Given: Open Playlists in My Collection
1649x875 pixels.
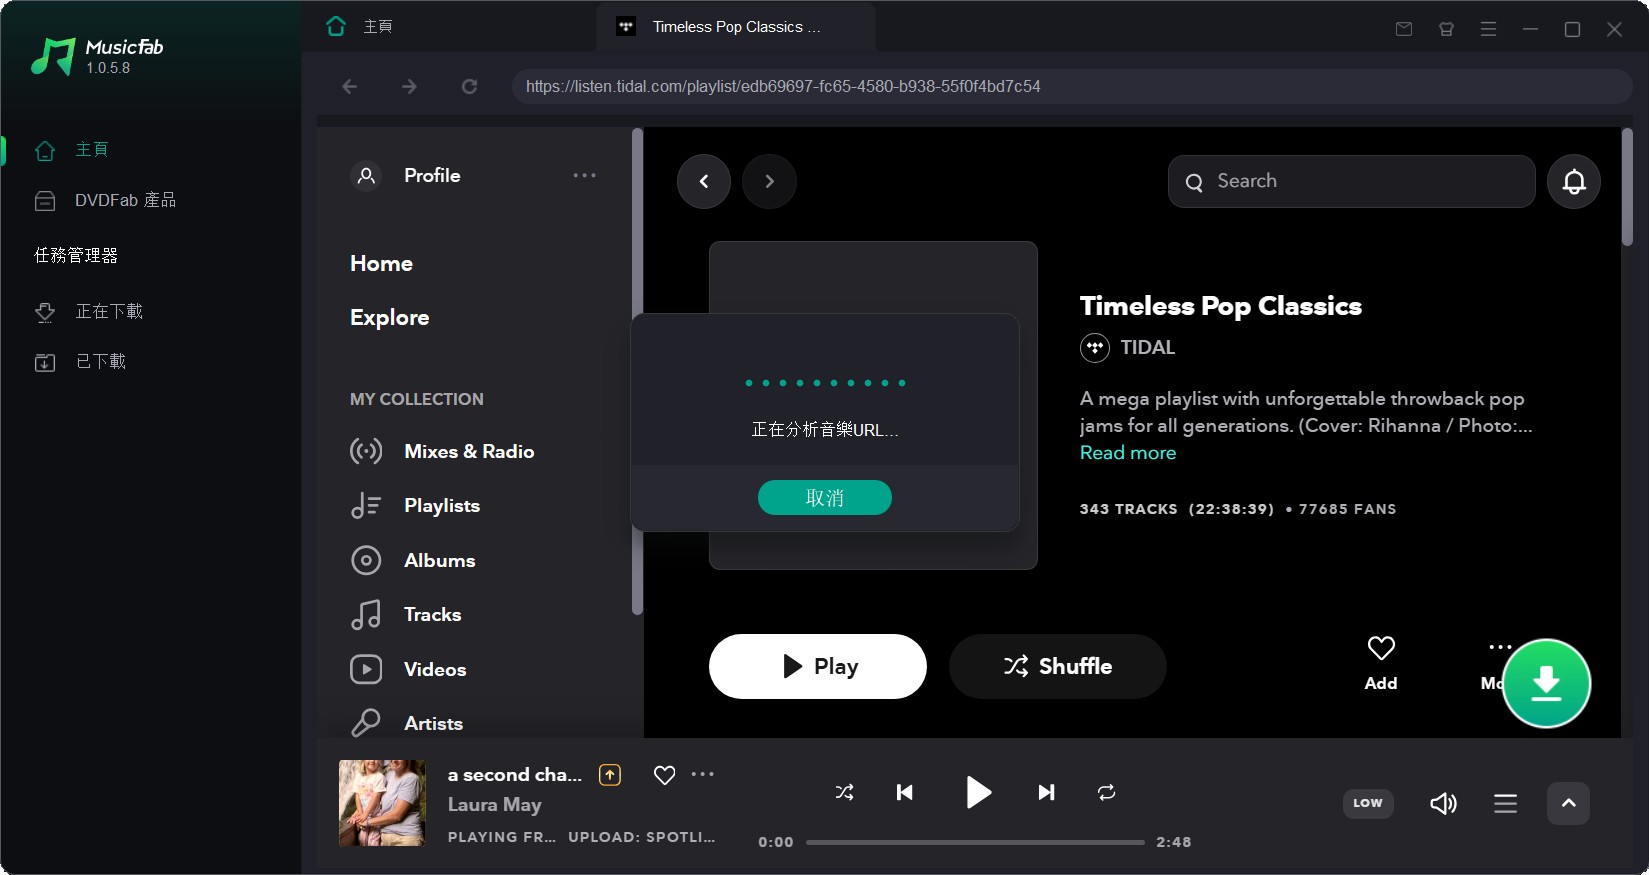Looking at the screenshot, I should pos(415,506).
